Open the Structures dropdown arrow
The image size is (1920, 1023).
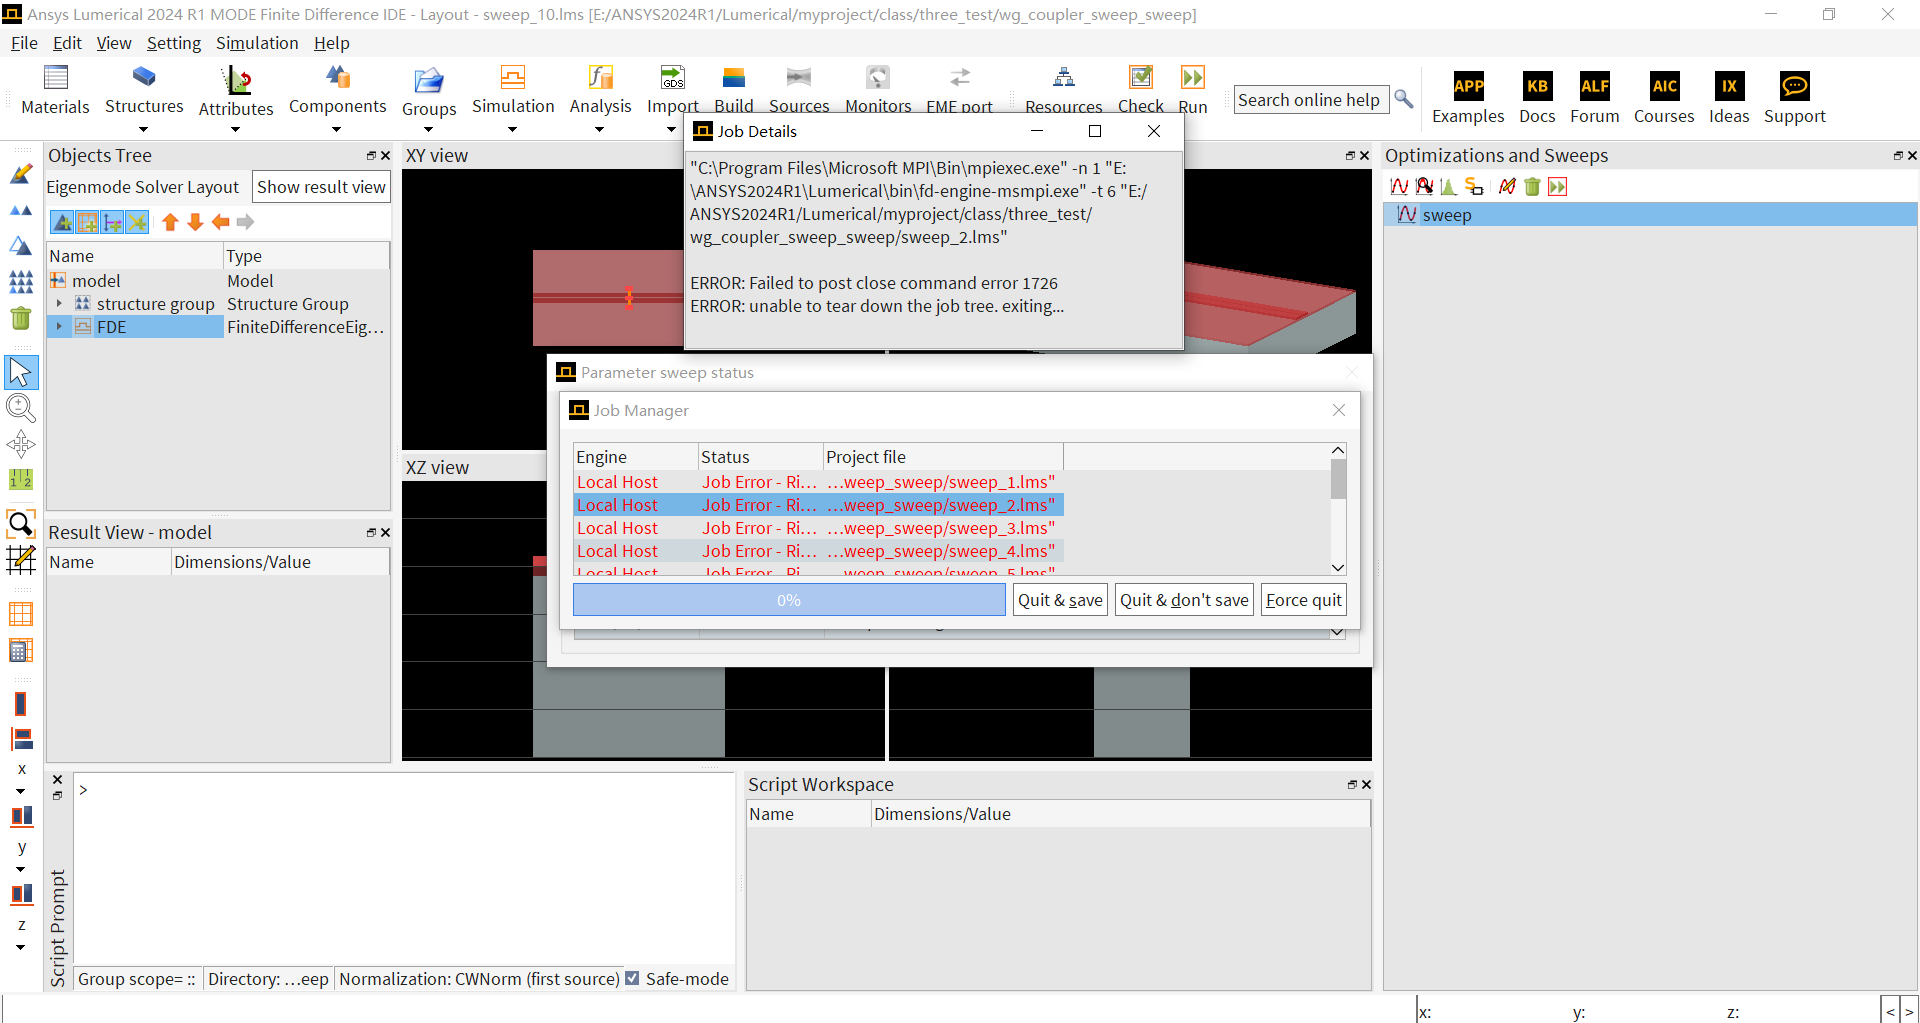pyautogui.click(x=144, y=129)
